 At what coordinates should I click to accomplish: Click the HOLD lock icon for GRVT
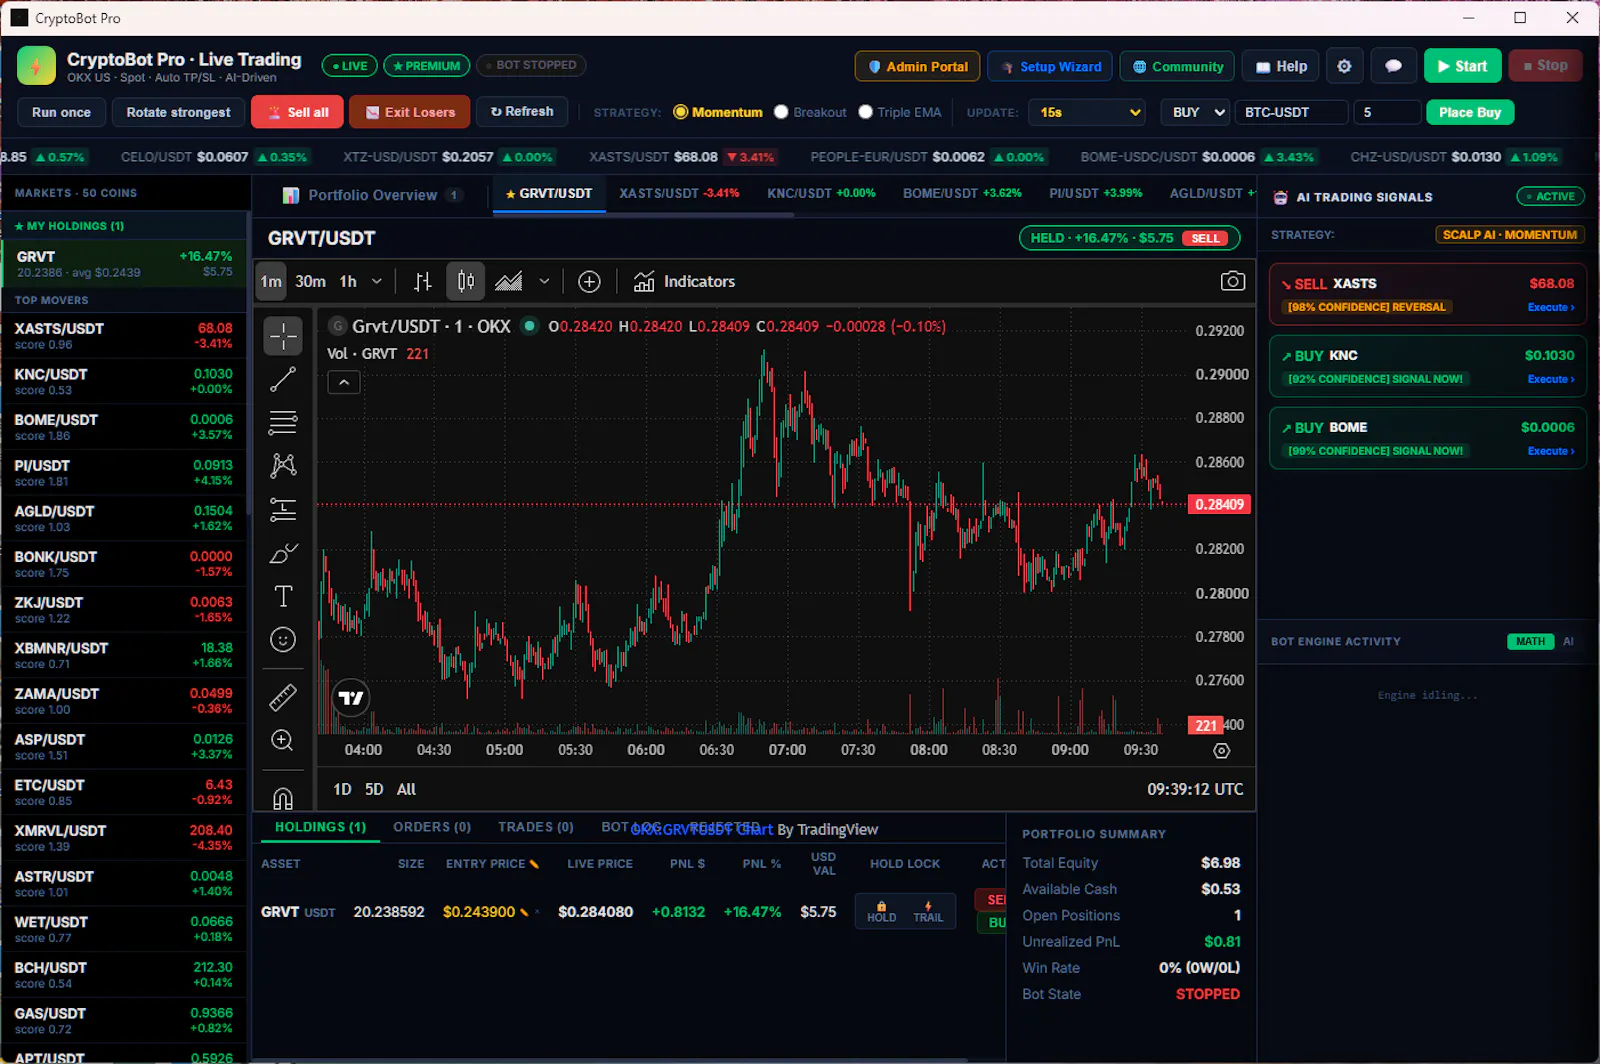coord(881,911)
